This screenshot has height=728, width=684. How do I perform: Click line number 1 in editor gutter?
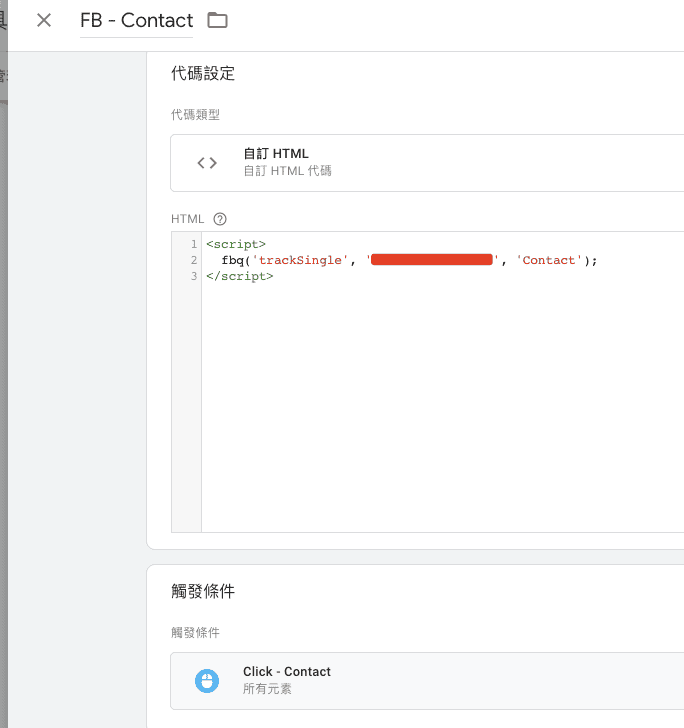point(193,244)
